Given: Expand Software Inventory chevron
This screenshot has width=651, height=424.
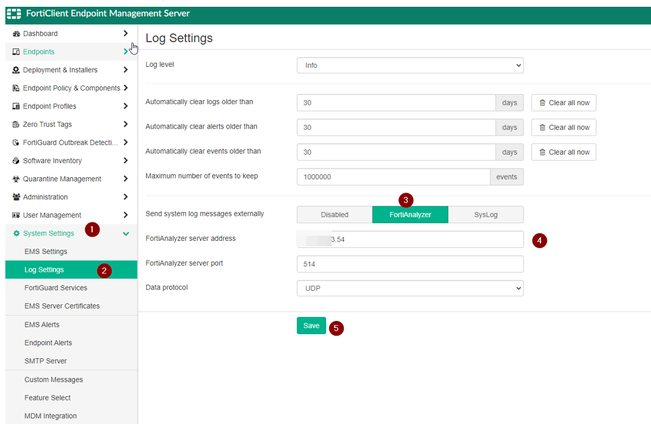Looking at the screenshot, I should [125, 160].
